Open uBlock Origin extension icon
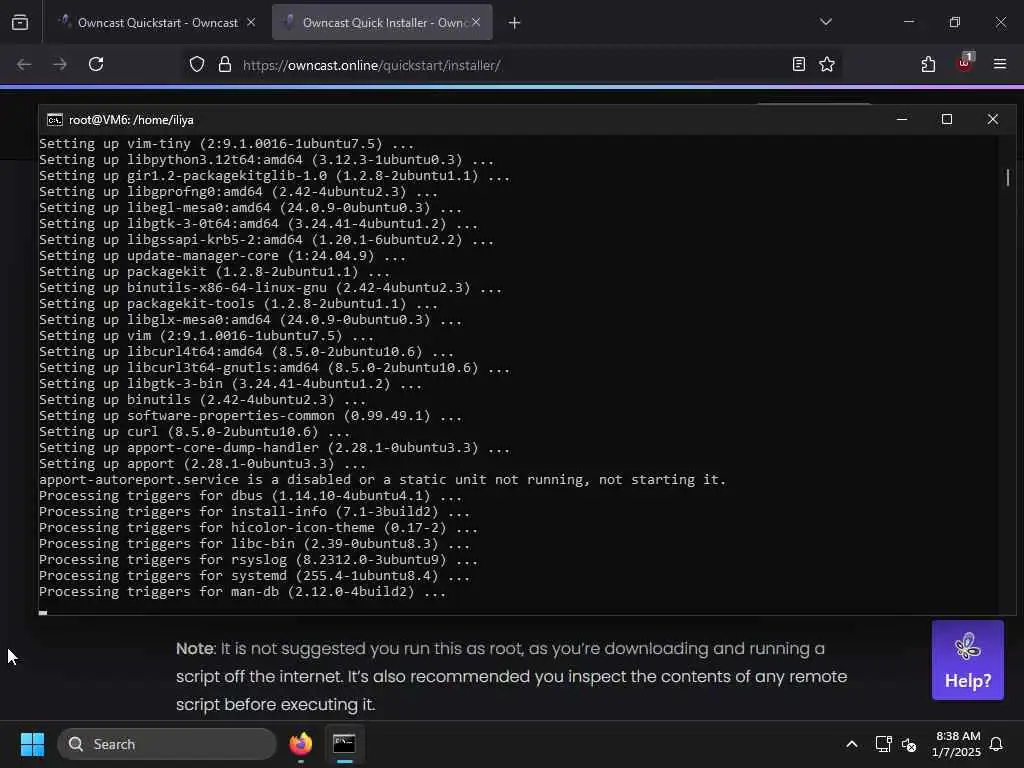Screen dimensions: 1024x768 tap(965, 63)
